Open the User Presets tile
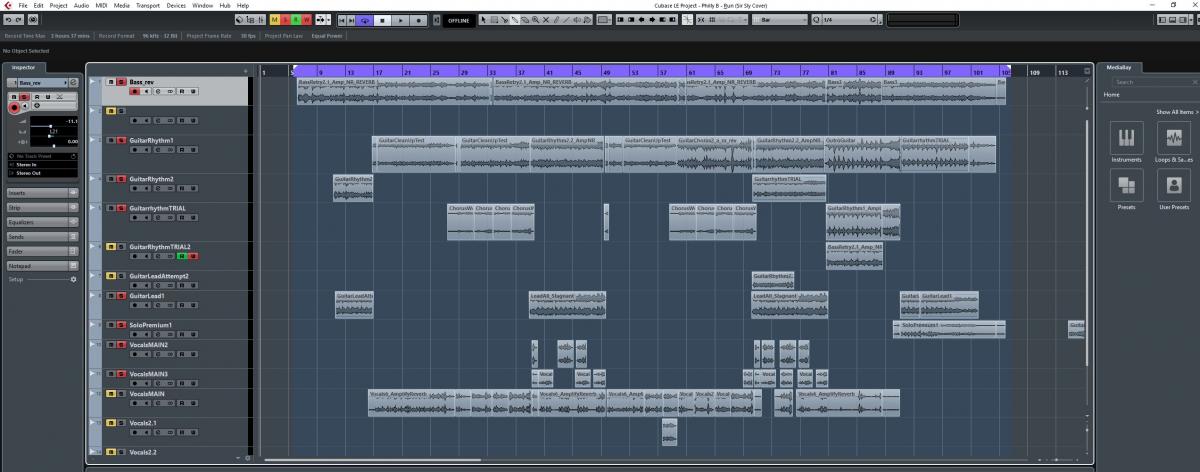Screen dimensions: 1200x472 1173,188
